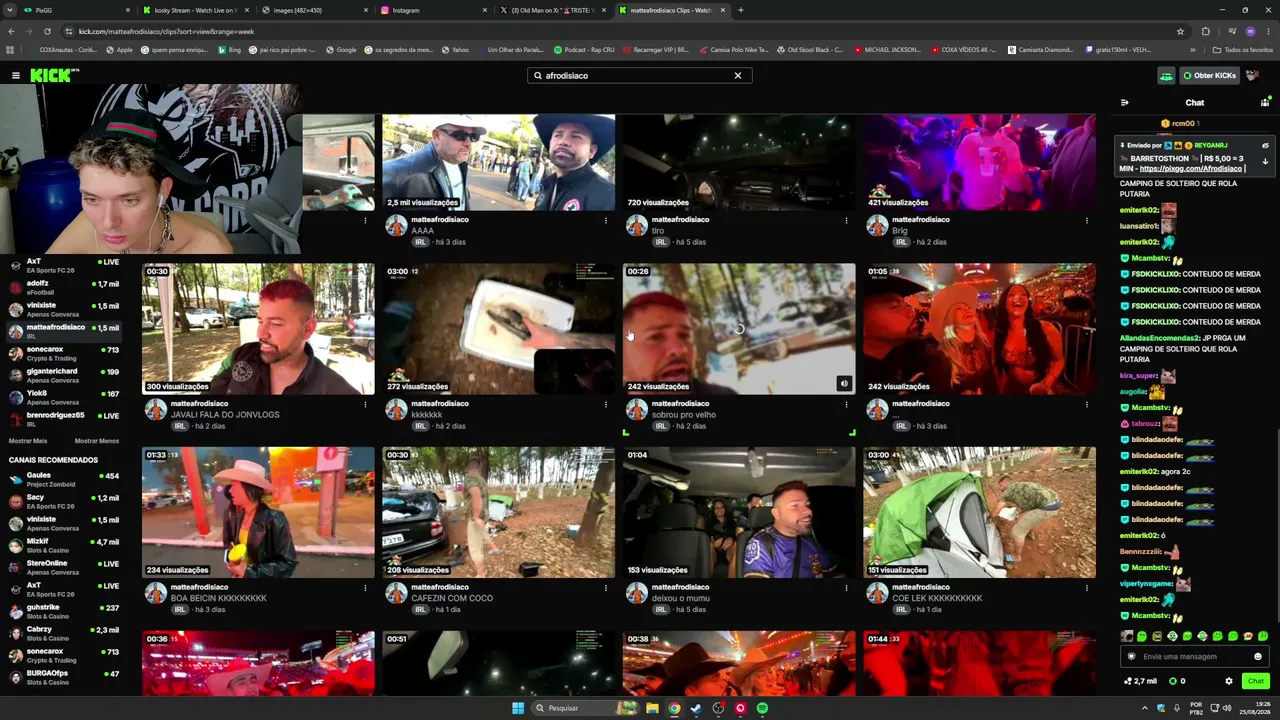Open options menu for 'JAVALI FALA DO JONVLOGS' clip
This screenshot has width=1280, height=720.
click(x=365, y=405)
